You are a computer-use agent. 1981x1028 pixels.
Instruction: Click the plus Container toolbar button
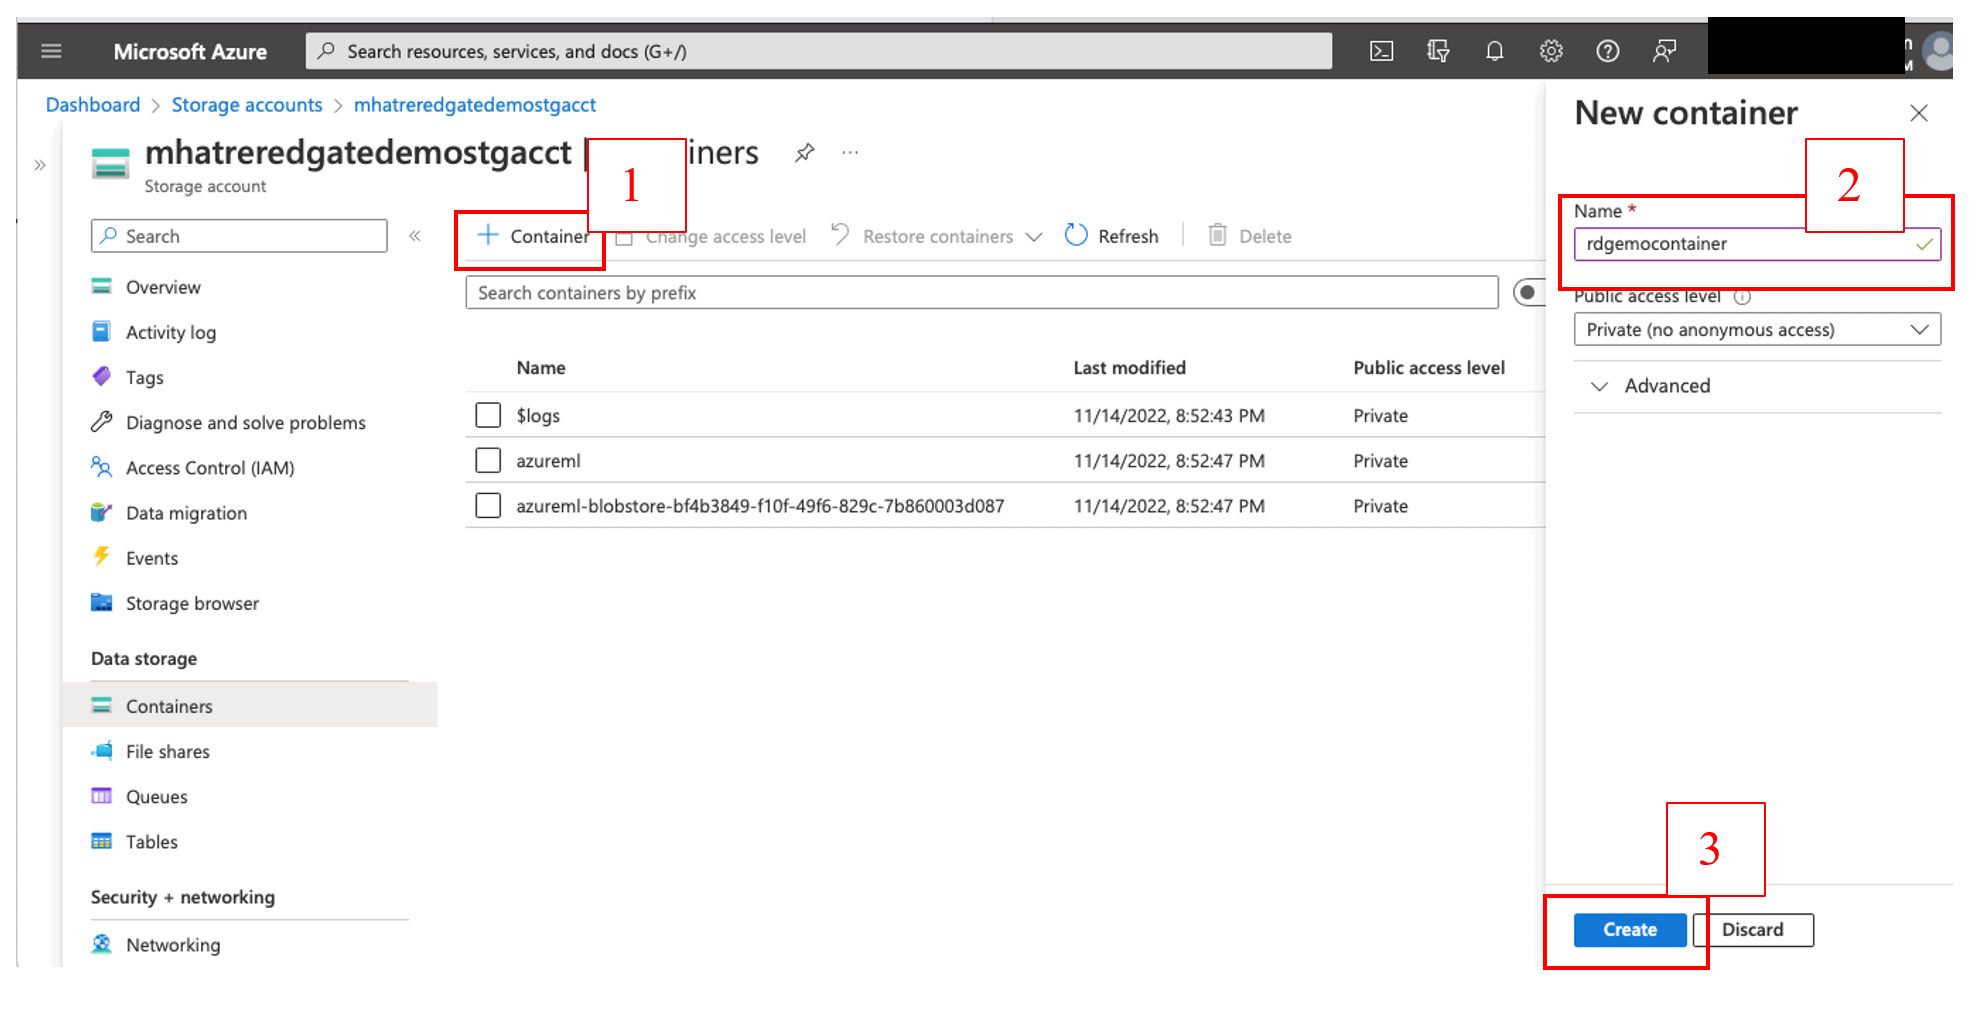[x=533, y=236]
